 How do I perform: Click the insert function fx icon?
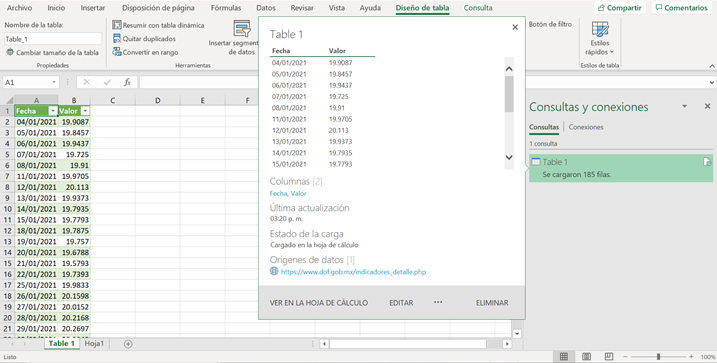(128, 82)
